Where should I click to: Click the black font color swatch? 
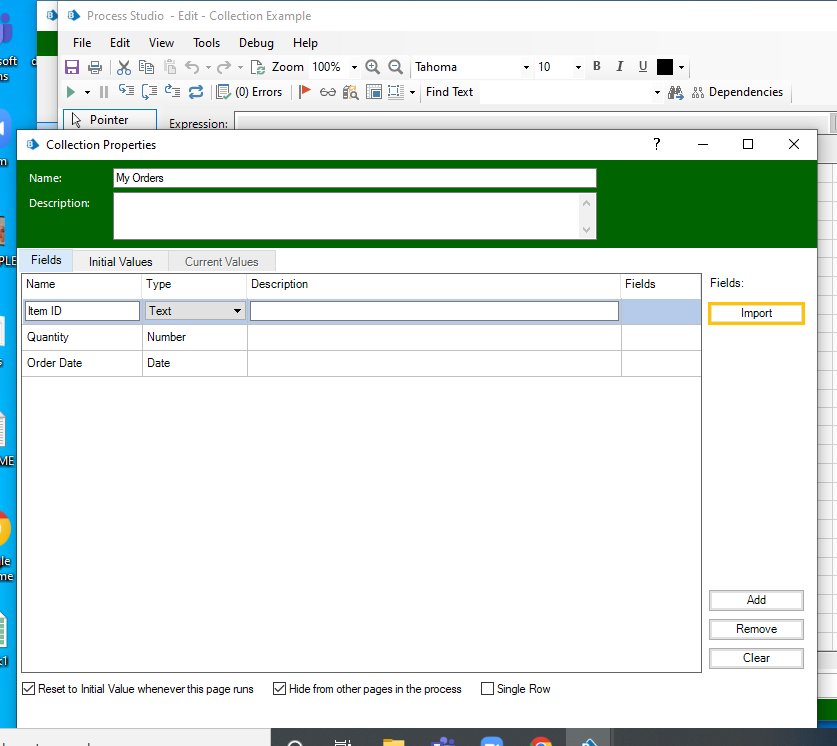665,67
